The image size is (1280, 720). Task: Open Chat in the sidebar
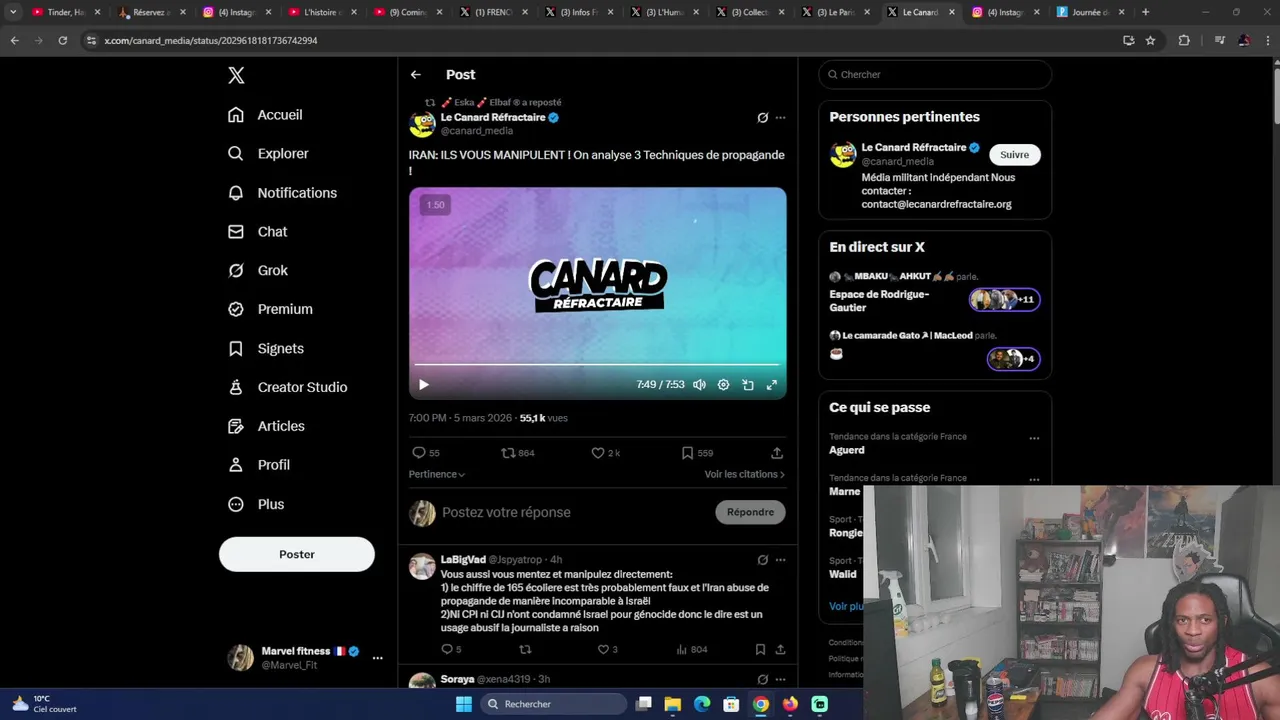coord(257,232)
